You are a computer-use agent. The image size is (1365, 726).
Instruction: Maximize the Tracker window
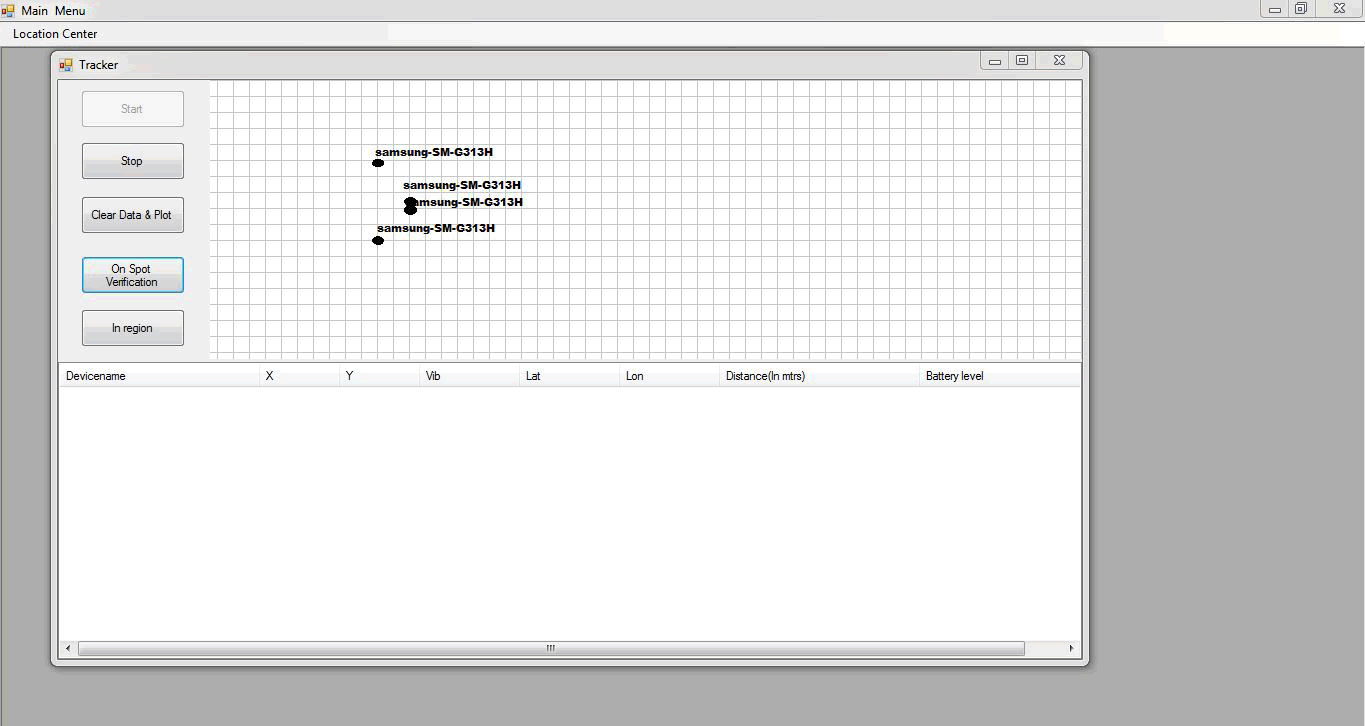(1022, 61)
